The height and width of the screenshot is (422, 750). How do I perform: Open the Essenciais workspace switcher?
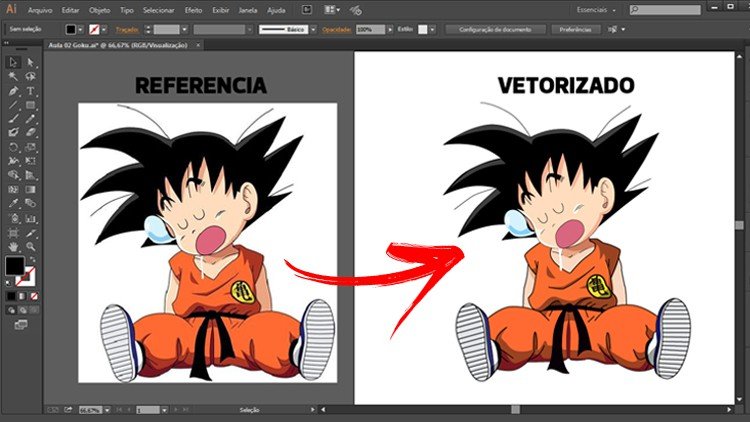click(x=596, y=10)
